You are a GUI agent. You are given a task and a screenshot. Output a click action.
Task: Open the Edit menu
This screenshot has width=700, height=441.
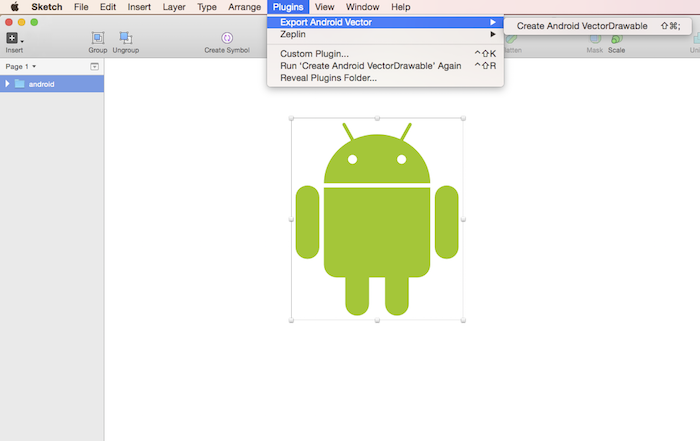[x=108, y=7]
